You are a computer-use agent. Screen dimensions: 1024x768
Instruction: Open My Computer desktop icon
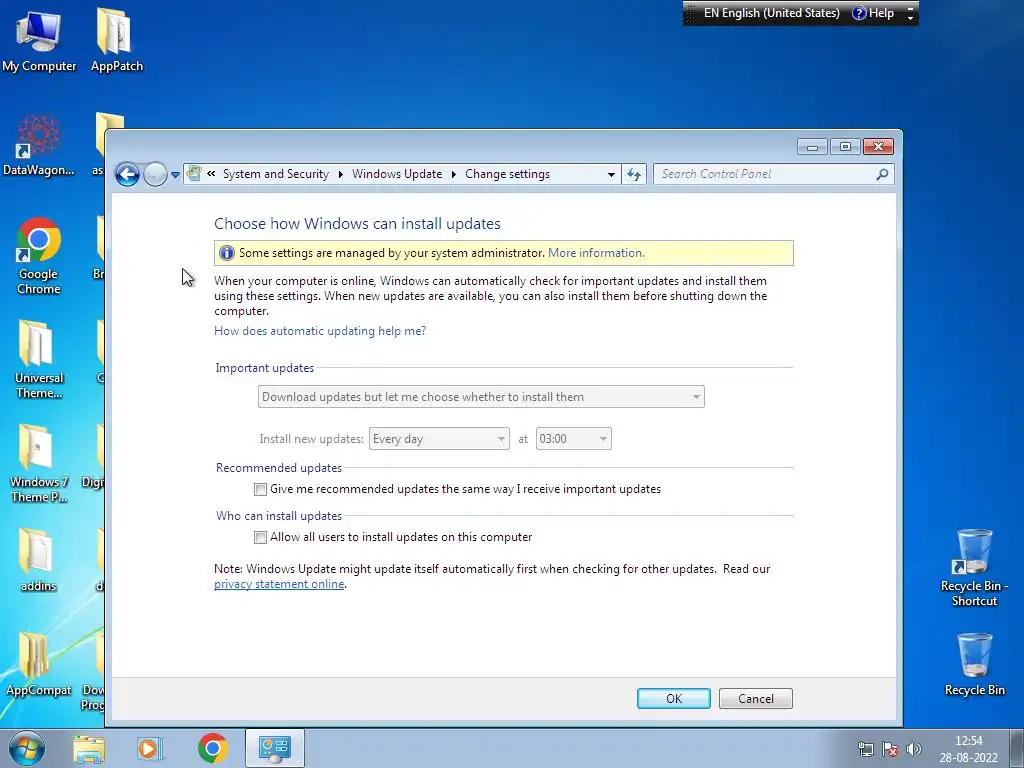tap(39, 40)
